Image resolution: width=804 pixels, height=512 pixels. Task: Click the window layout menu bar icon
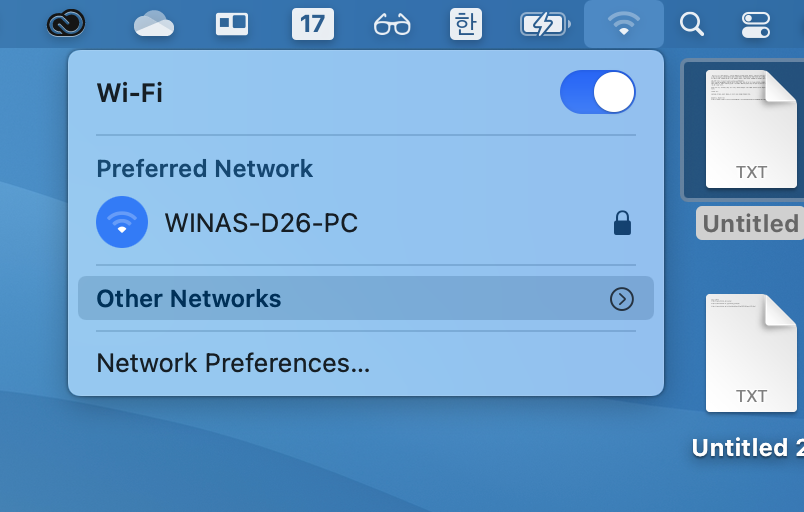[x=232, y=24]
